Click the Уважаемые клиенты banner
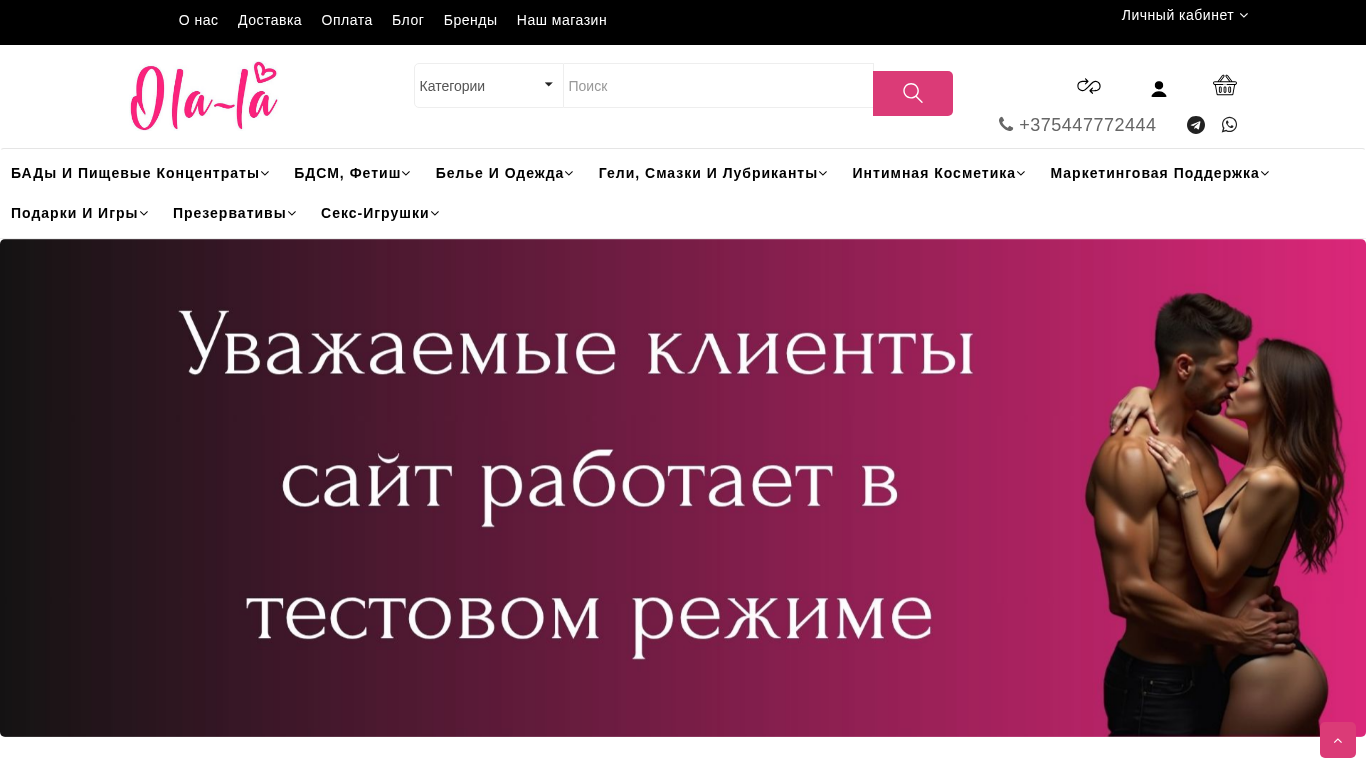The width and height of the screenshot is (1366, 768). [x=683, y=488]
